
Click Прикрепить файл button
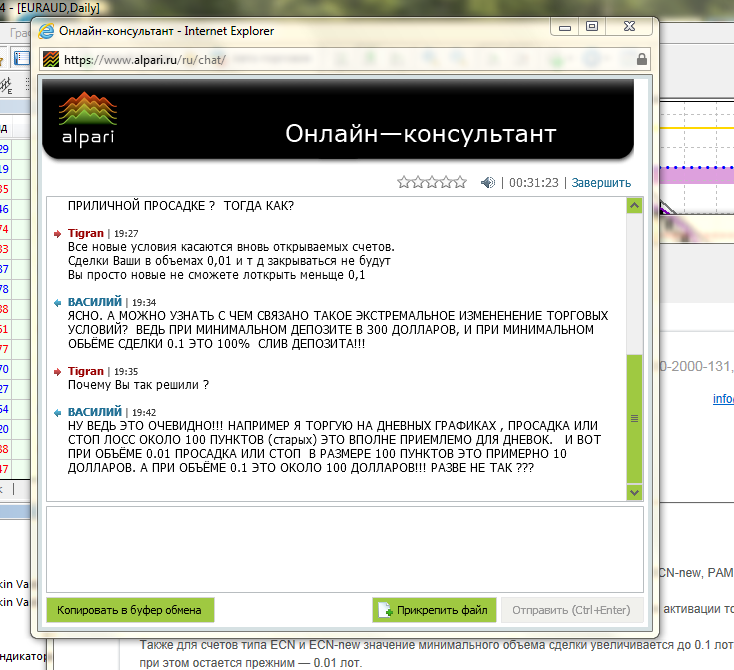coord(434,610)
